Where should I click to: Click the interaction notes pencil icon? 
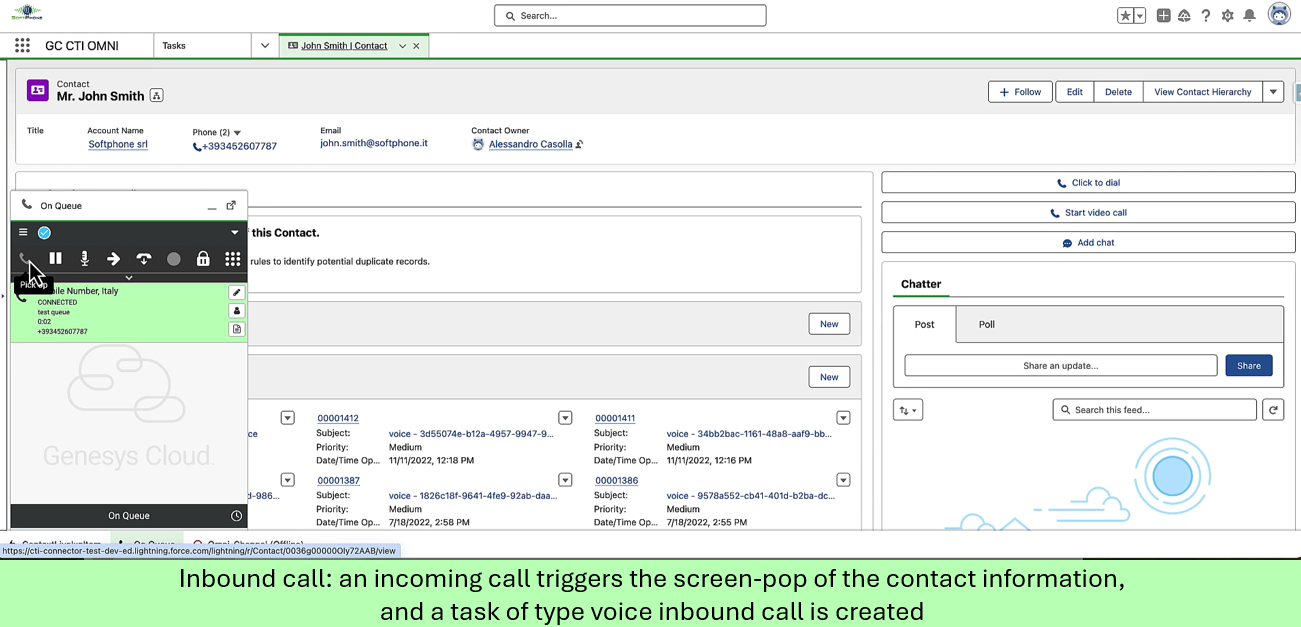pyautogui.click(x=237, y=292)
